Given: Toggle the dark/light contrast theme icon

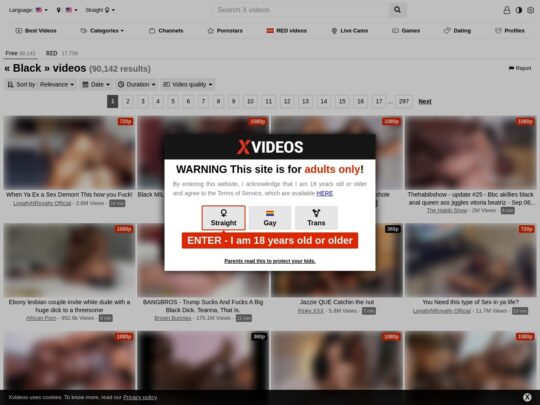Looking at the screenshot, I should (519, 10).
